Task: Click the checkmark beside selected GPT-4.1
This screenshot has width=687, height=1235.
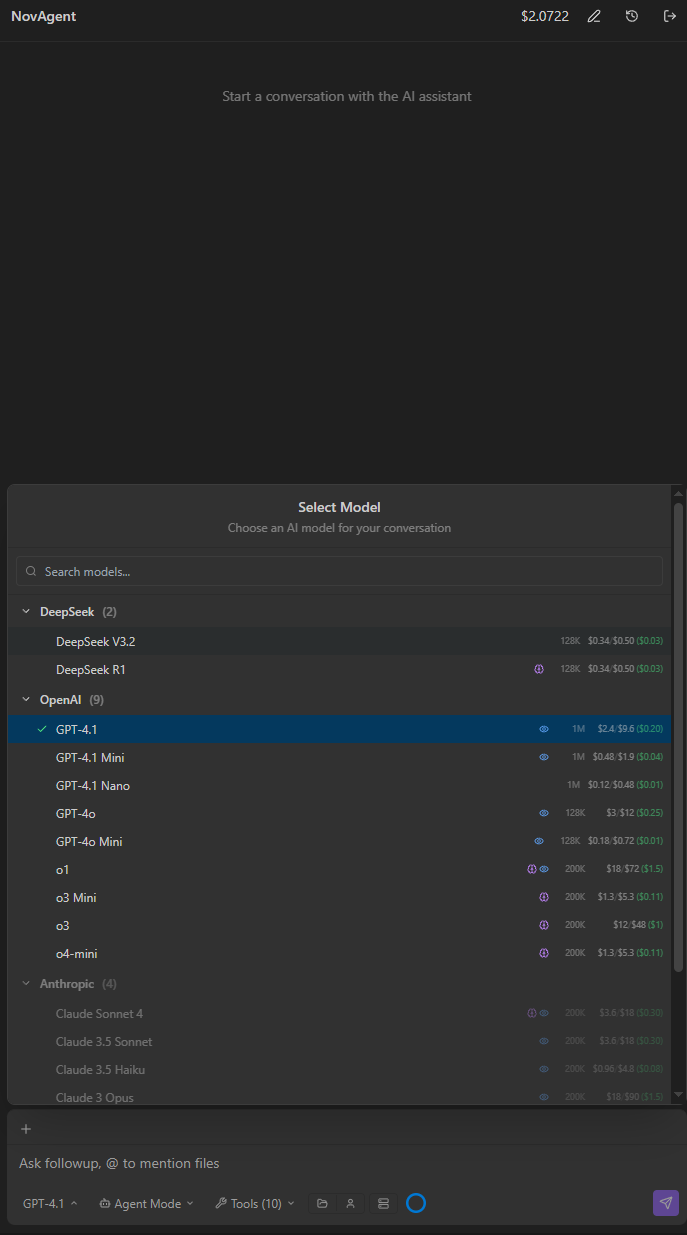Action: tap(42, 729)
